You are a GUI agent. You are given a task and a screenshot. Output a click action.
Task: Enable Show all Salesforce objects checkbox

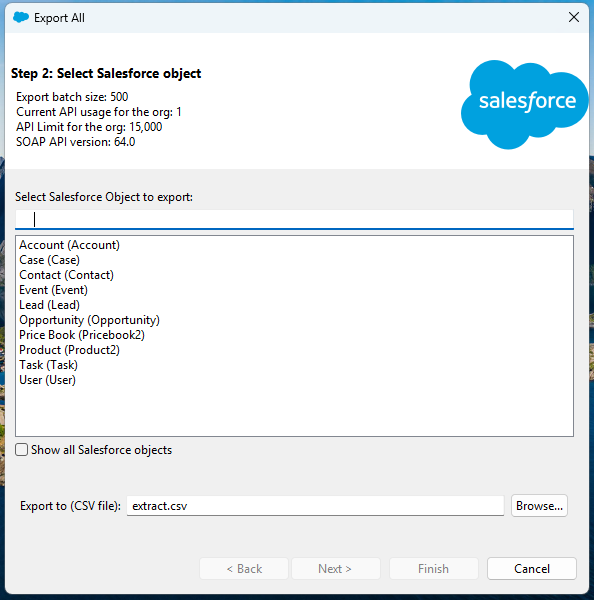click(x=21, y=450)
